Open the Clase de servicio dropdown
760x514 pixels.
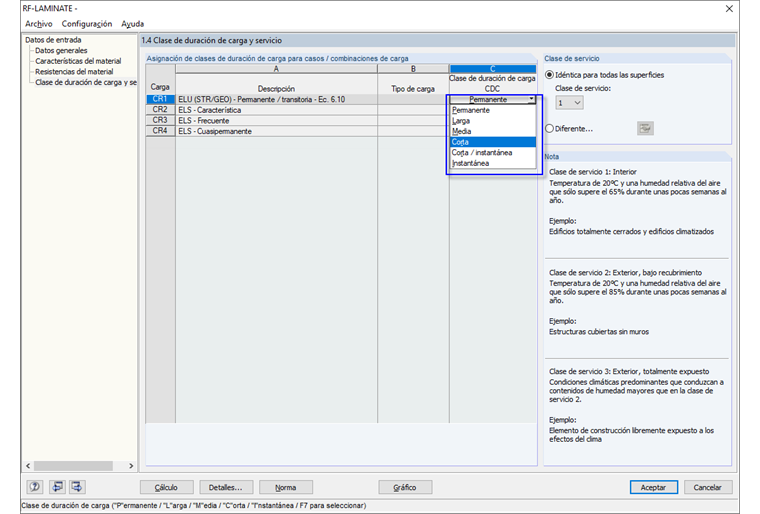570,103
